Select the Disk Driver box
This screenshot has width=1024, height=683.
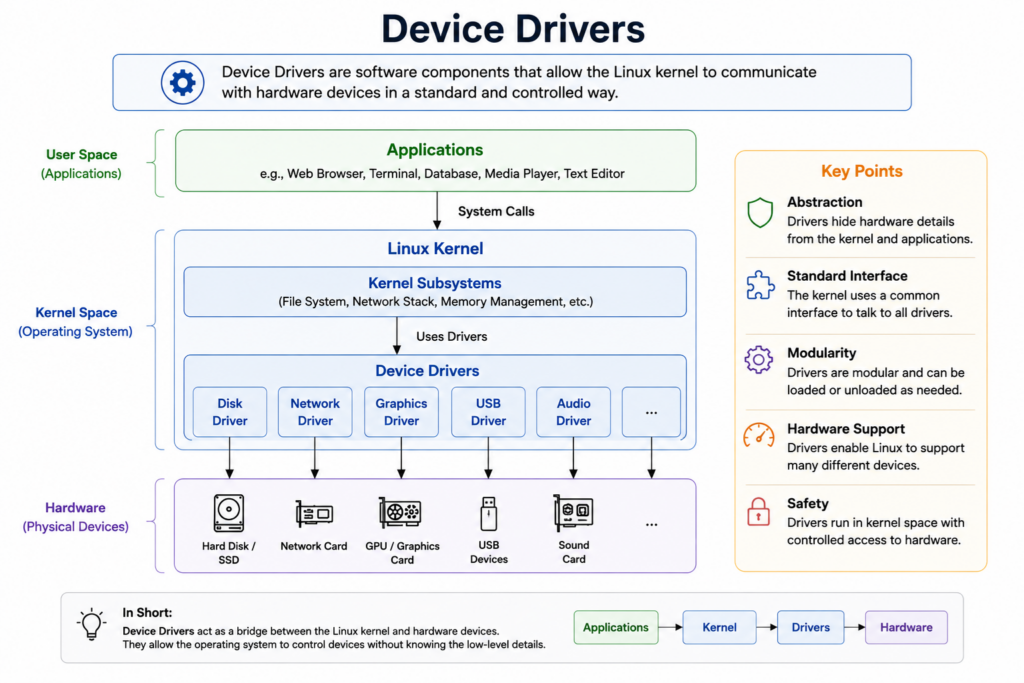pyautogui.click(x=230, y=412)
